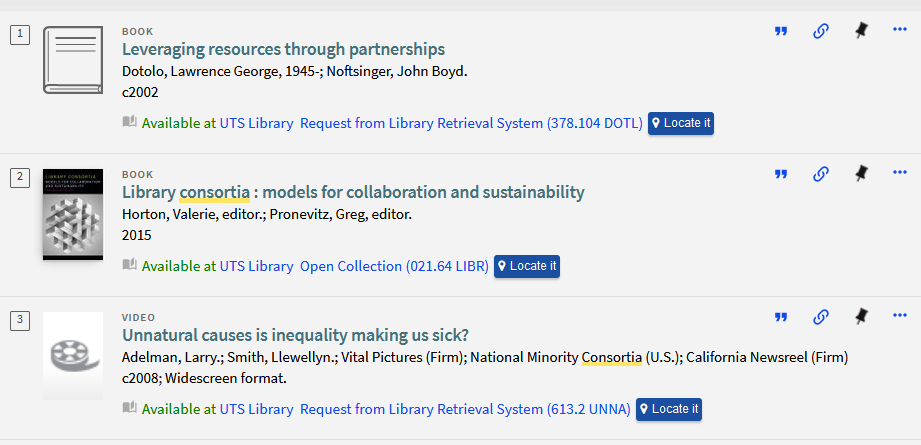
Task: Open more actions menu for first result
Action: [x=900, y=29]
